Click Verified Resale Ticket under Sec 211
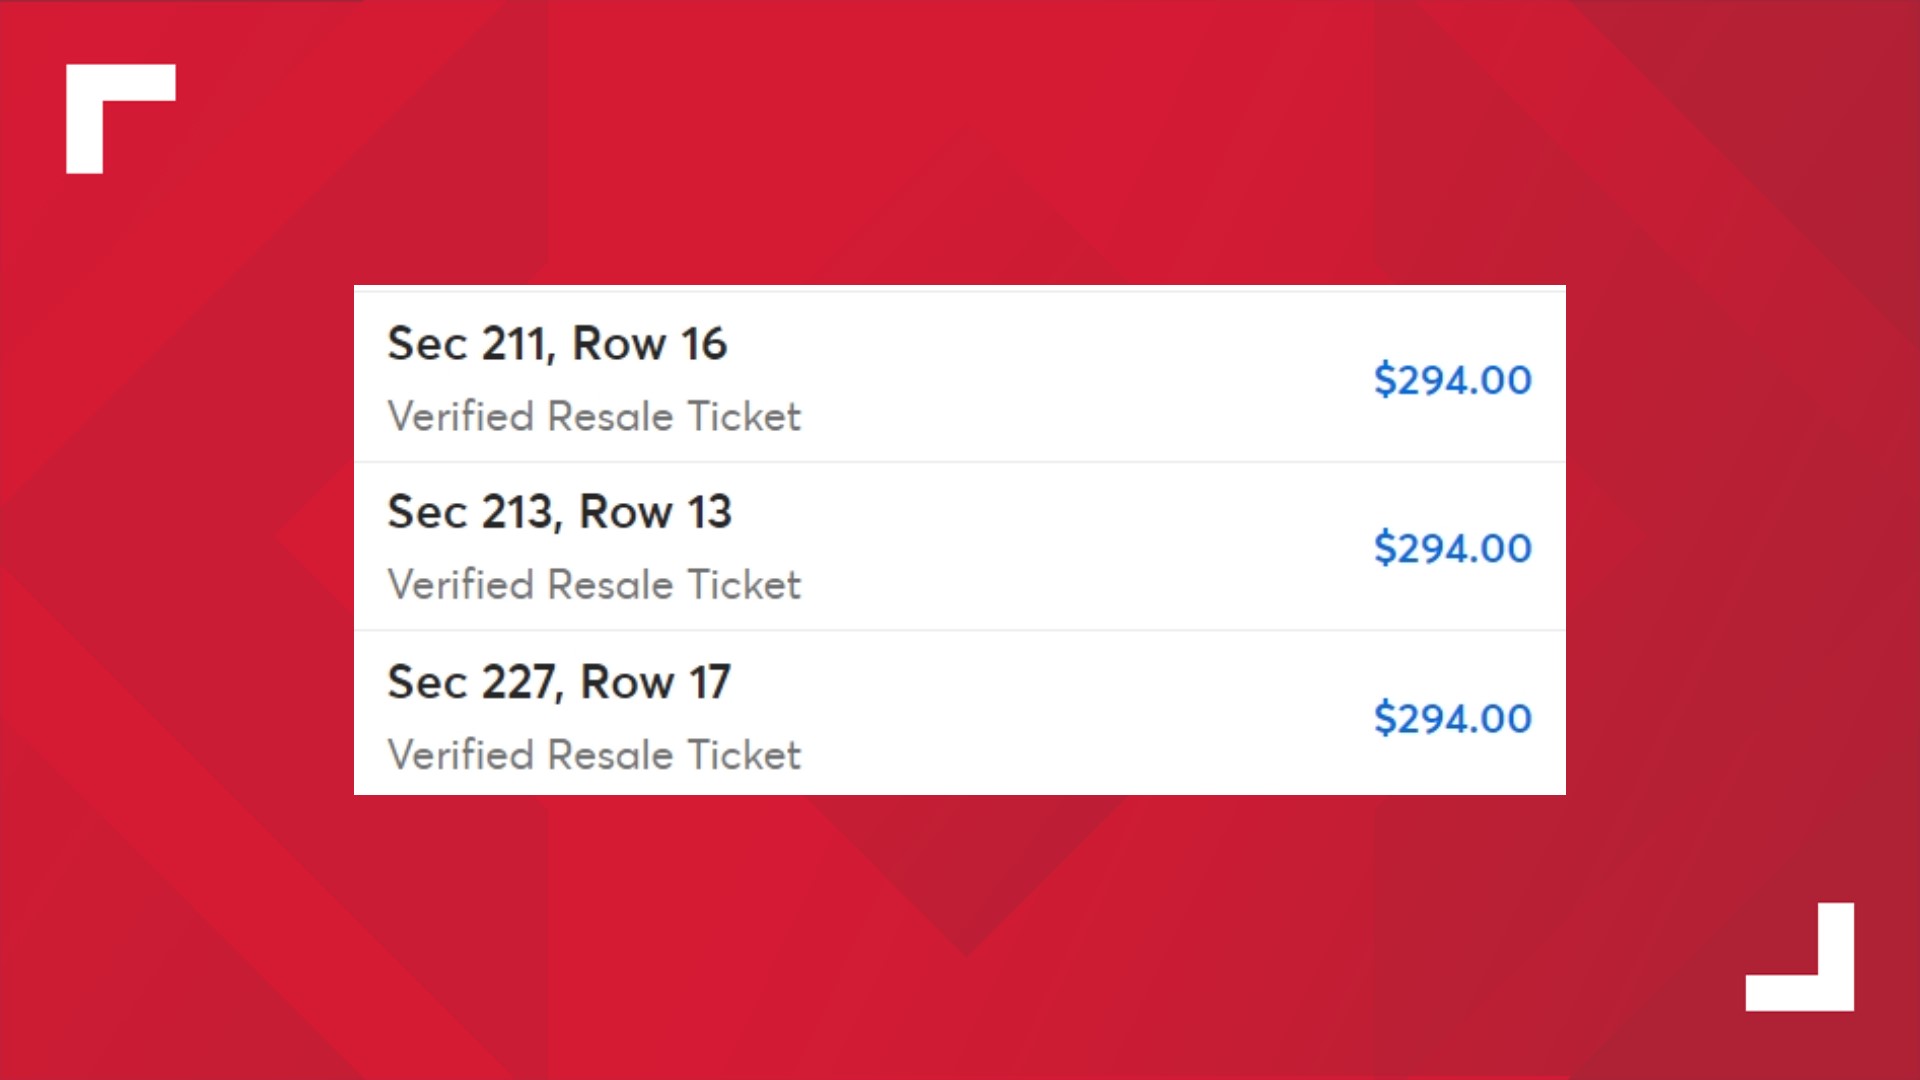Viewport: 1920px width, 1080px height. click(596, 416)
